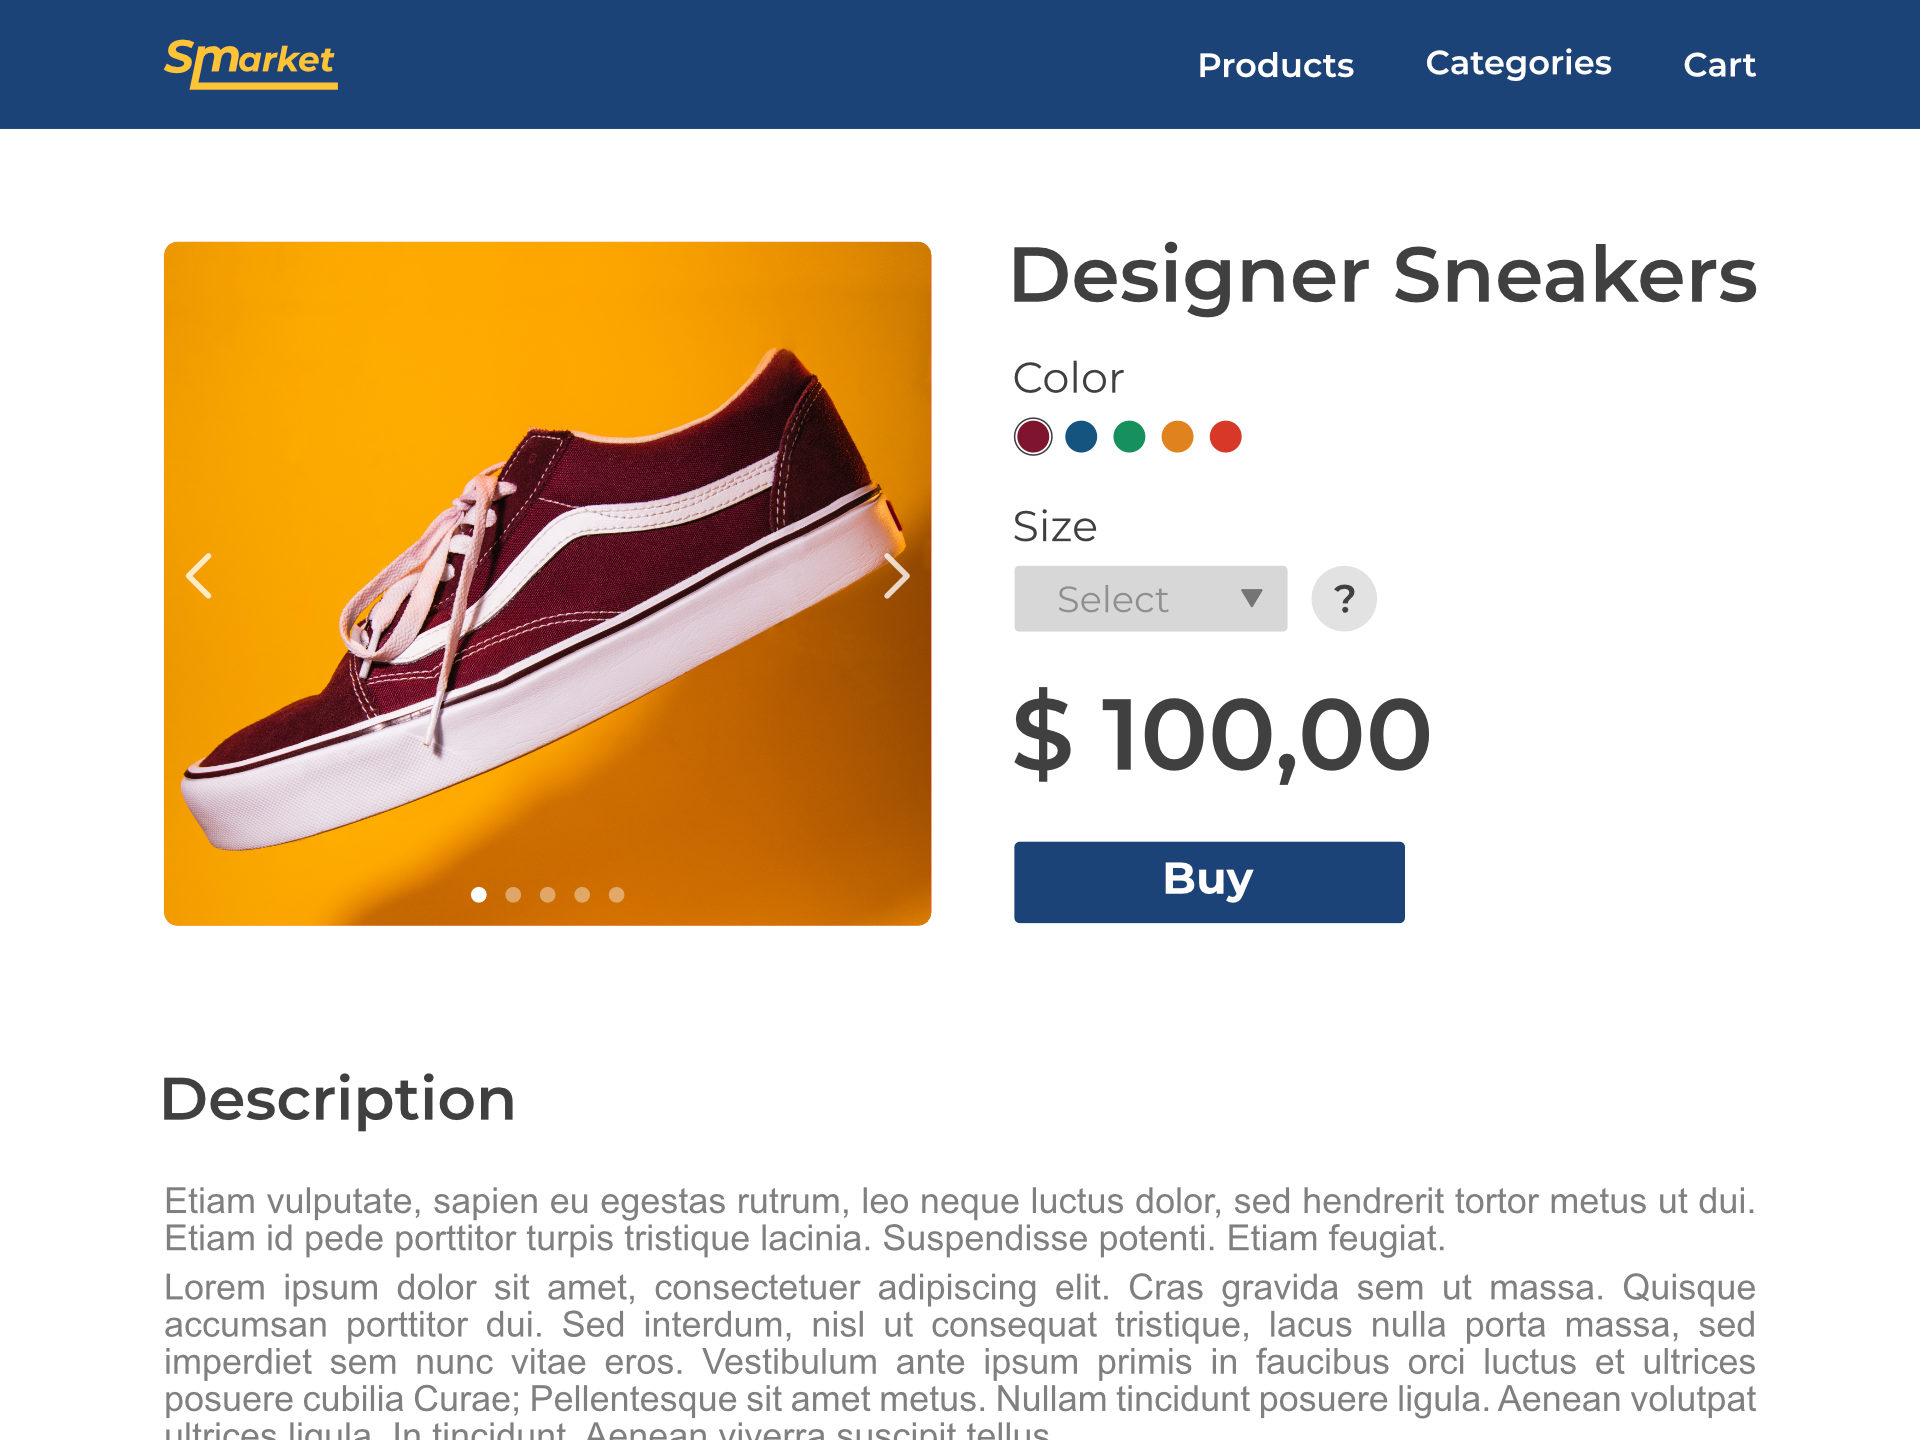
Task: Jump to the fifth carousel dot
Action: coord(617,895)
